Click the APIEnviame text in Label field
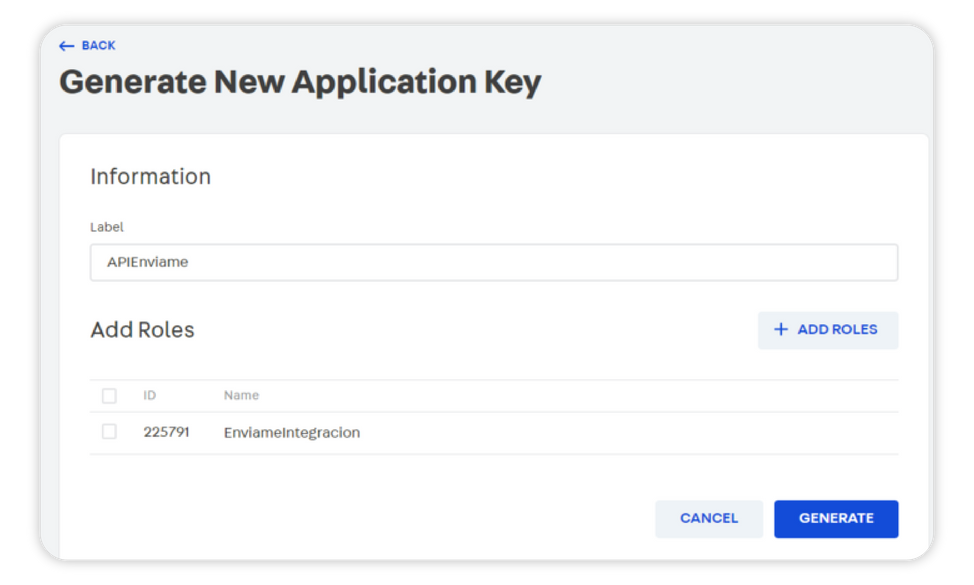This screenshot has height=585, width=974. (148, 262)
